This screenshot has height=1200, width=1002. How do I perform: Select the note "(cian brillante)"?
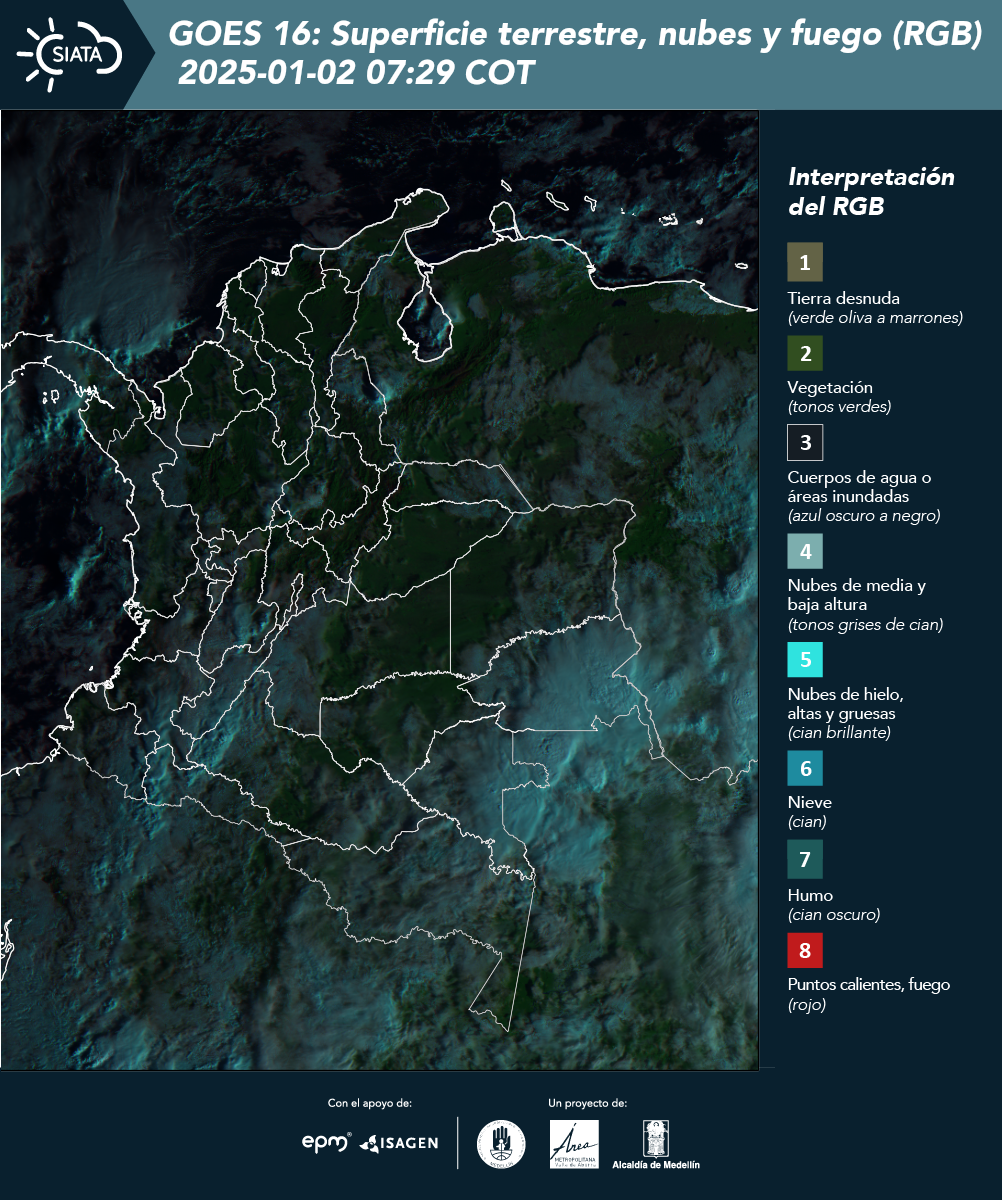click(x=839, y=733)
